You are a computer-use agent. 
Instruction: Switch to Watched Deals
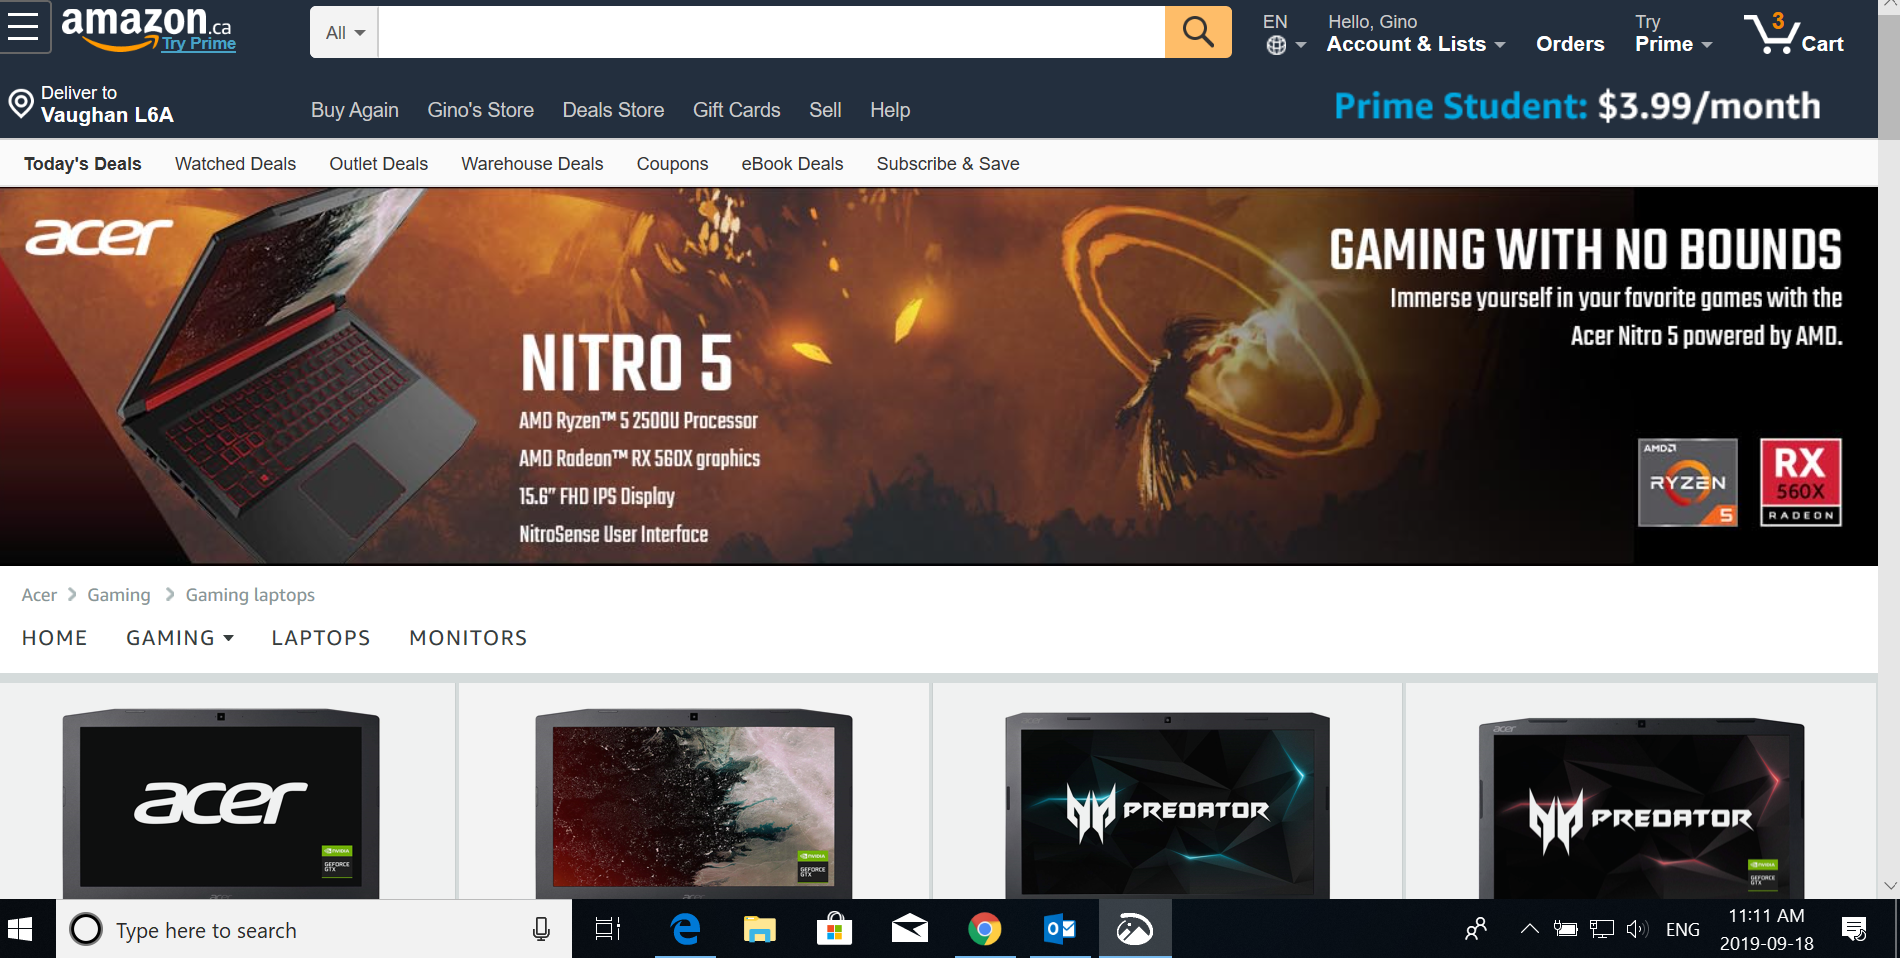235,164
